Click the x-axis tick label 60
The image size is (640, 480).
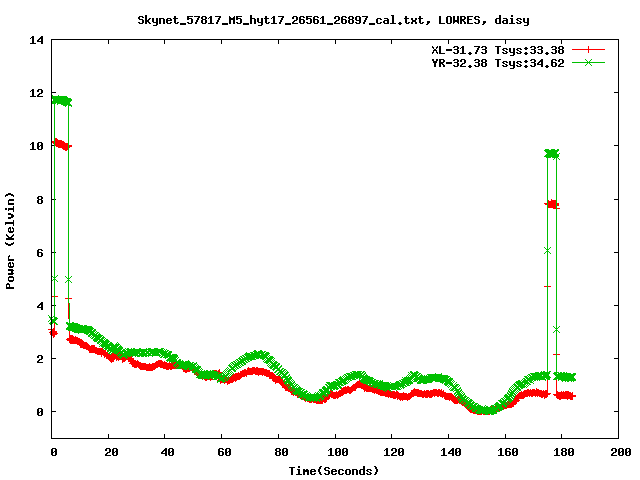coord(224,452)
